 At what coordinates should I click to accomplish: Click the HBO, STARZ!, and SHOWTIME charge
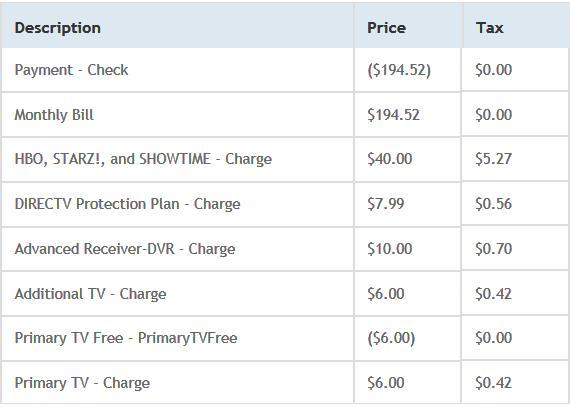143,159
